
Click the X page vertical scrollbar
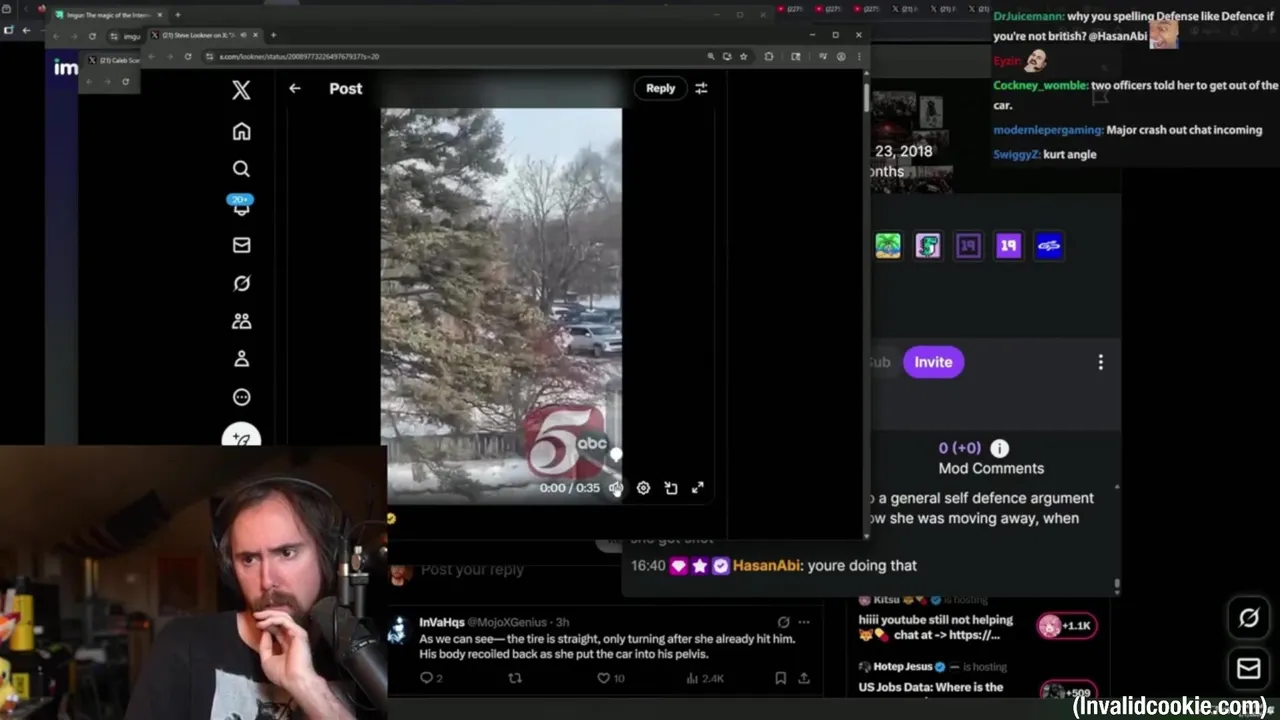(x=866, y=97)
